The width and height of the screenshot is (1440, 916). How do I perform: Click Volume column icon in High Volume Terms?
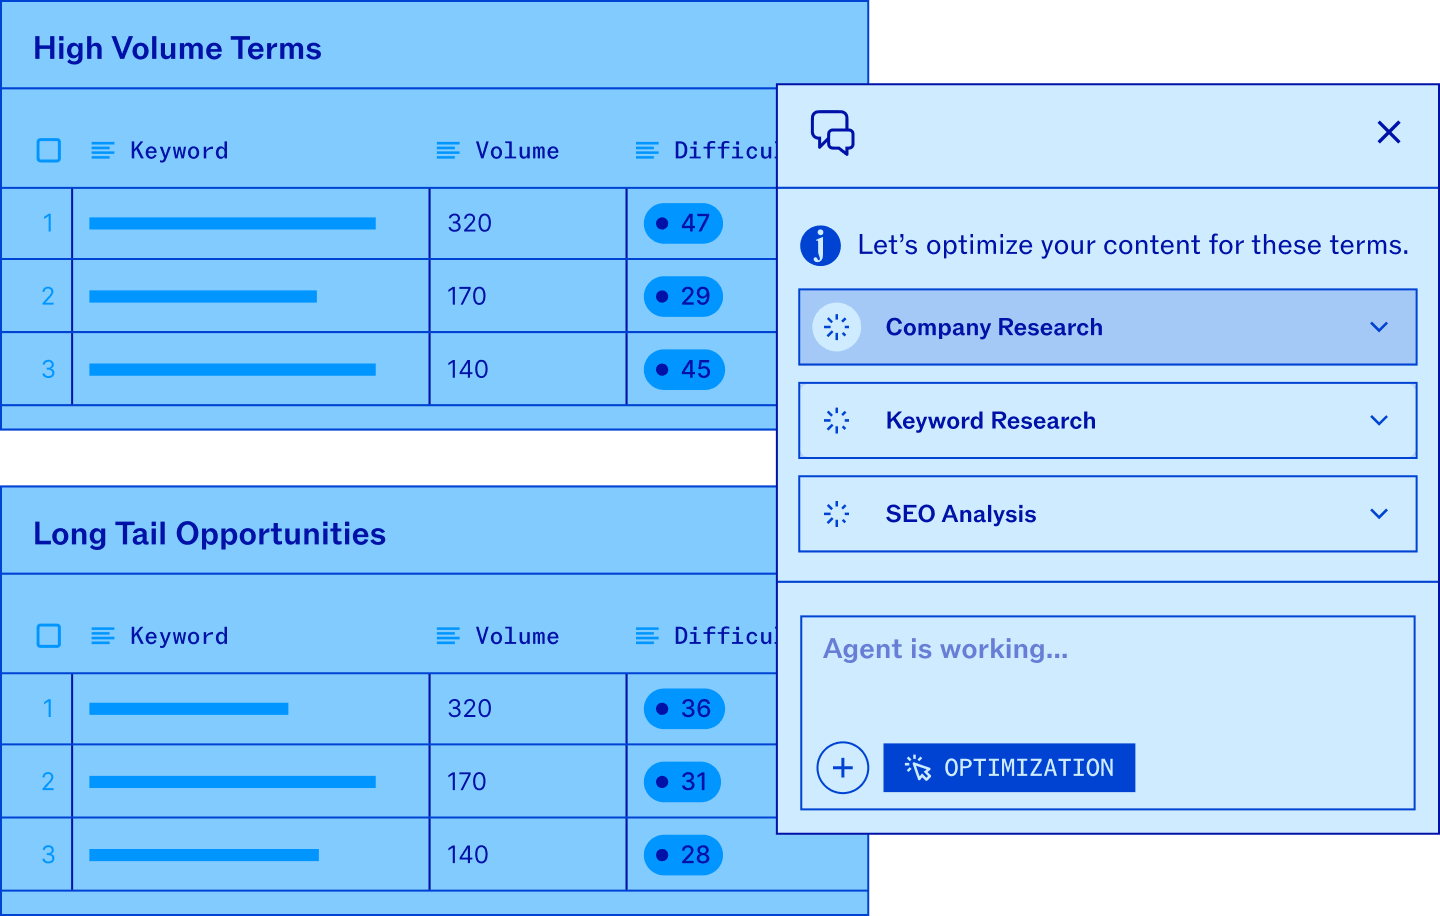click(448, 151)
